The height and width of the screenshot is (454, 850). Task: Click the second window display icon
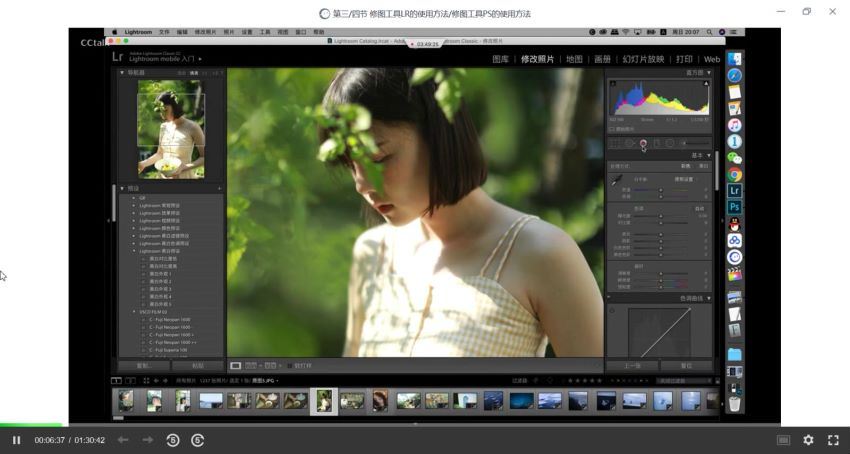[x=130, y=381]
